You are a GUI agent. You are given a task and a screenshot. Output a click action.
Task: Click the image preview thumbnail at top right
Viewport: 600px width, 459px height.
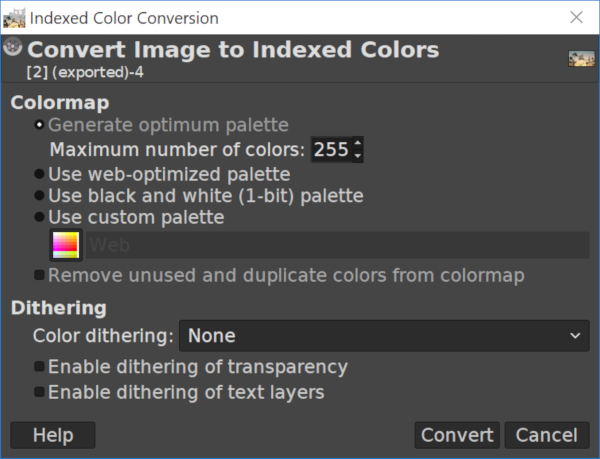[581, 59]
